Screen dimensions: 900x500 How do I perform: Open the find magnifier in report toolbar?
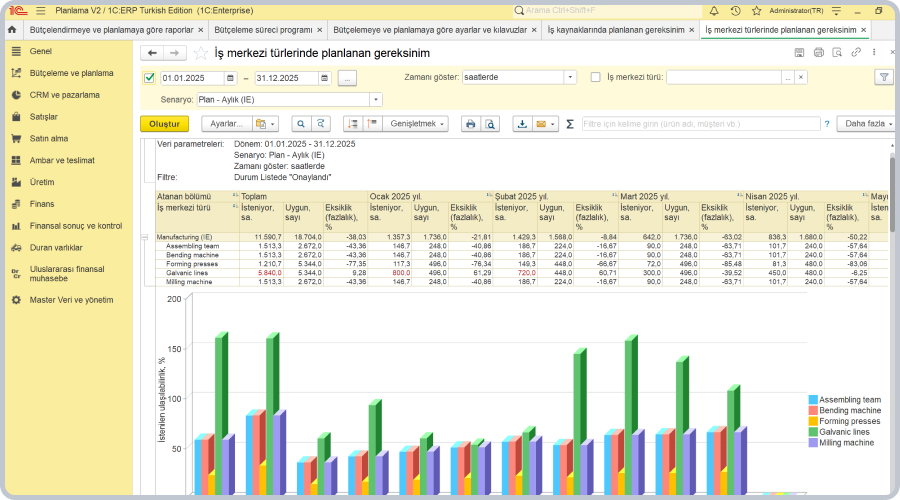pos(301,123)
